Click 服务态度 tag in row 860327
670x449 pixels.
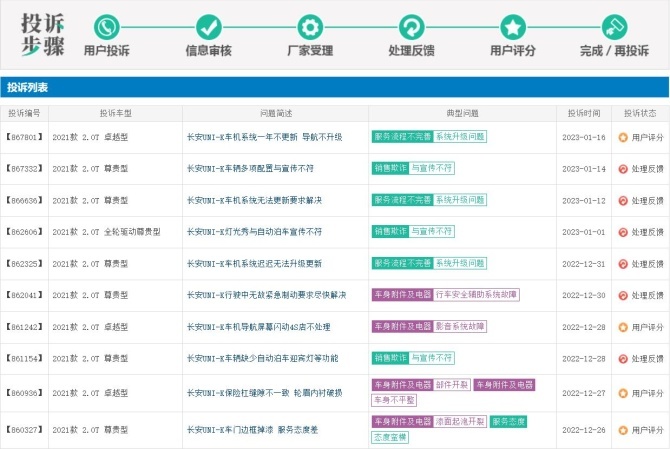508,422
